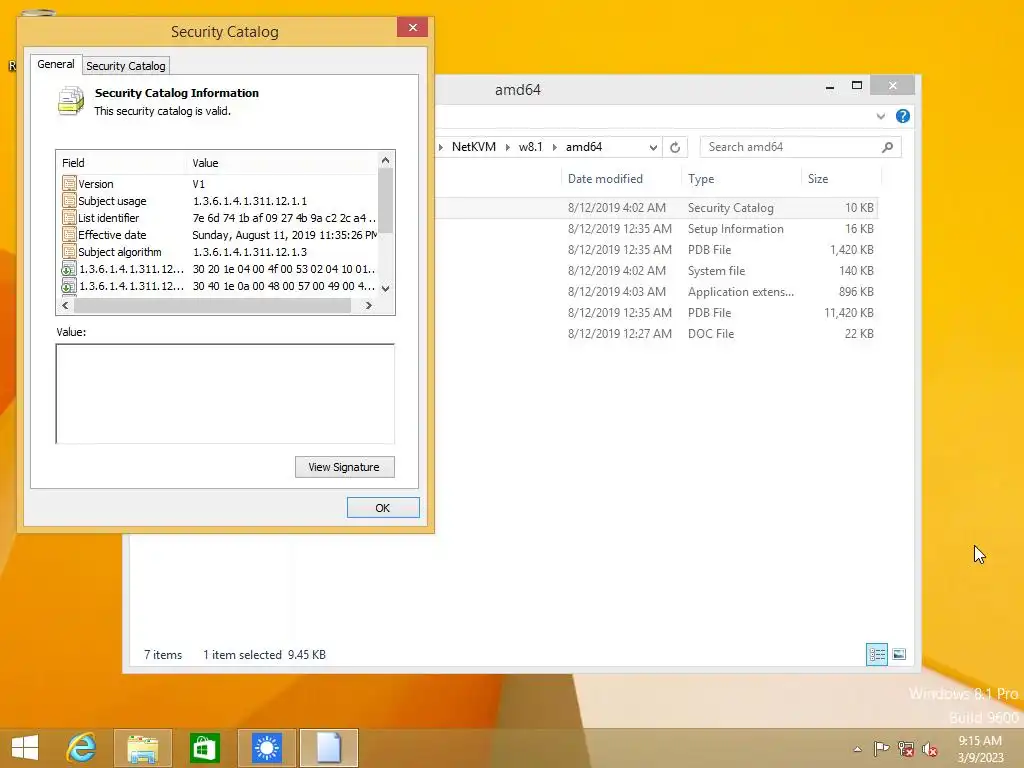Viewport: 1024px width, 768px height.
Task: Refresh the amd64 folder view
Action: (675, 148)
